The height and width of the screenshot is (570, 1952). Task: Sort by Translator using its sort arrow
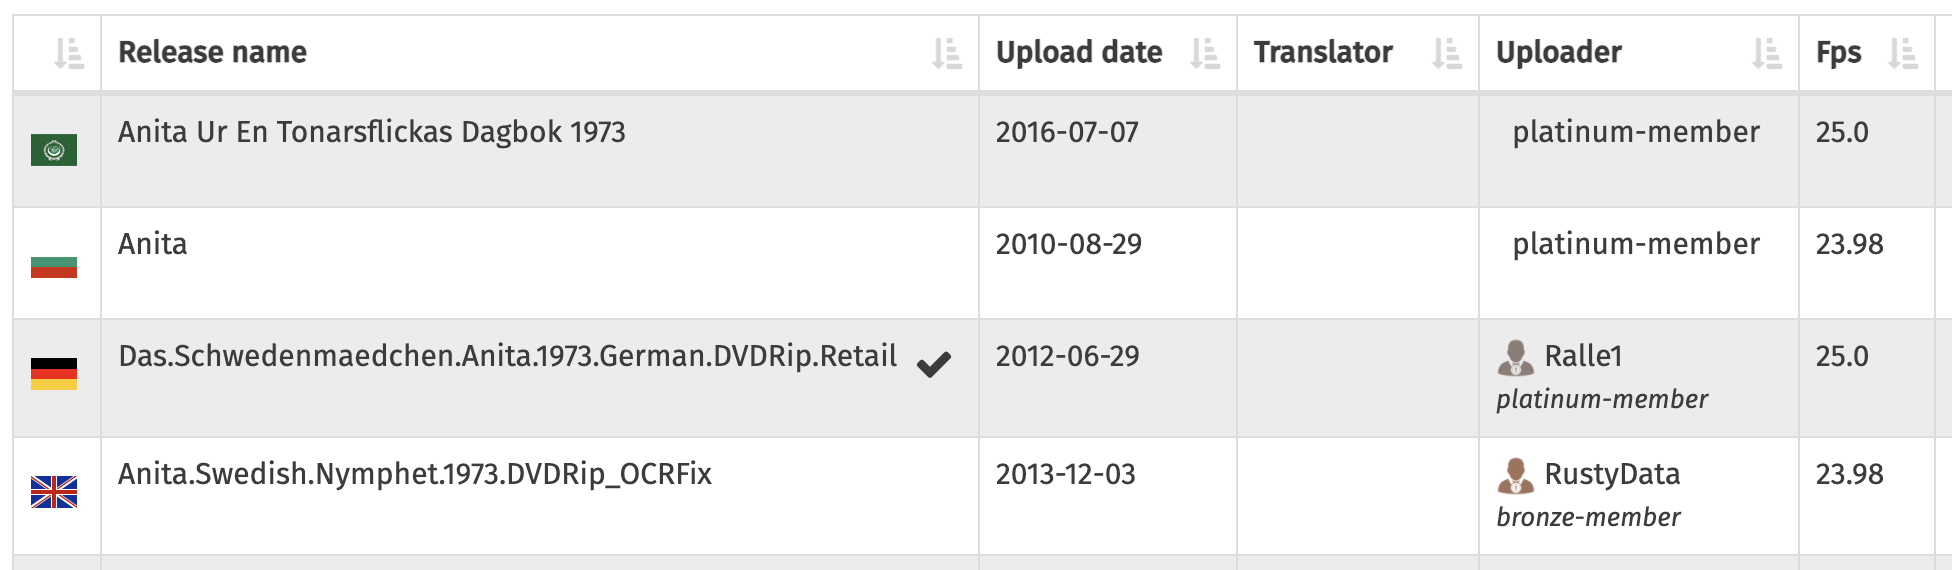[1447, 53]
